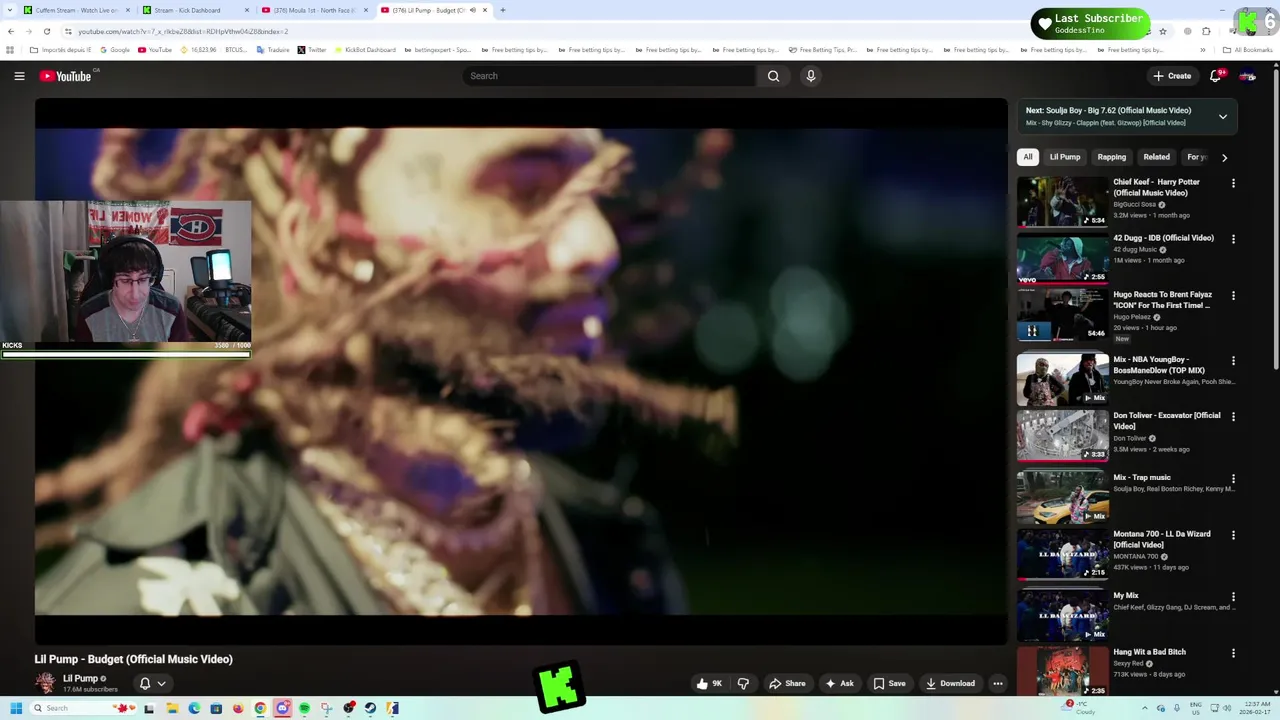
Task: Open options for Don Toliver Excavator video
Action: tap(1233, 417)
